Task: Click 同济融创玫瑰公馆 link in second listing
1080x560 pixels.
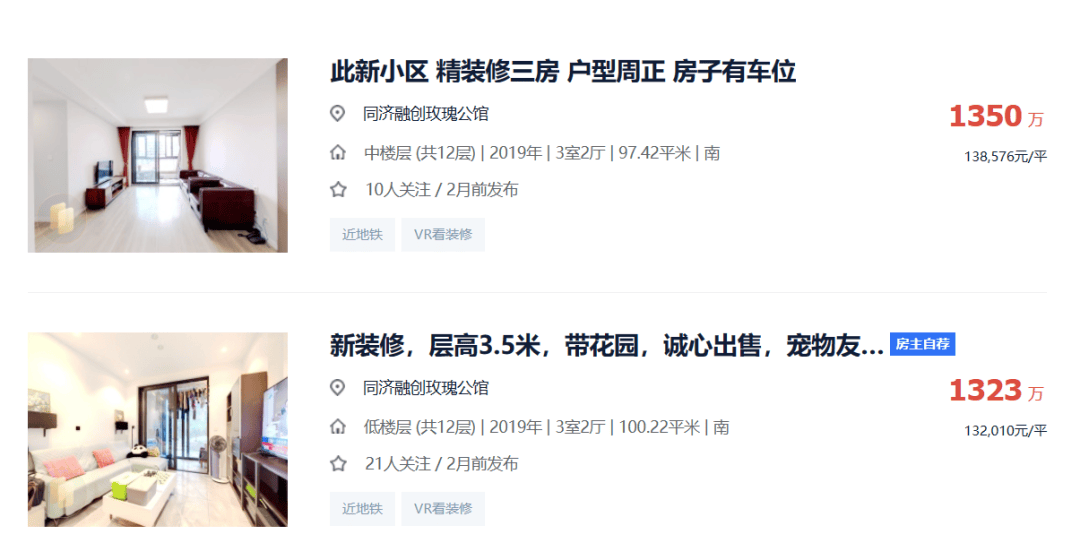Action: point(426,388)
